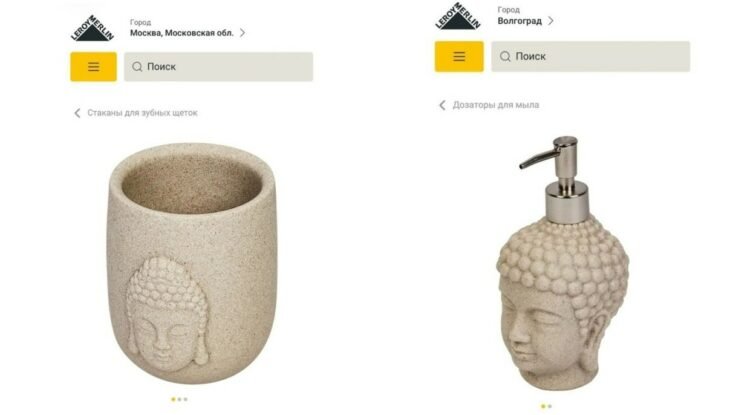Image resolution: width=750 pixels, height=415 pixels.
Task: Click the Leroy Merlin logo on right screen
Action: pyautogui.click(x=458, y=16)
